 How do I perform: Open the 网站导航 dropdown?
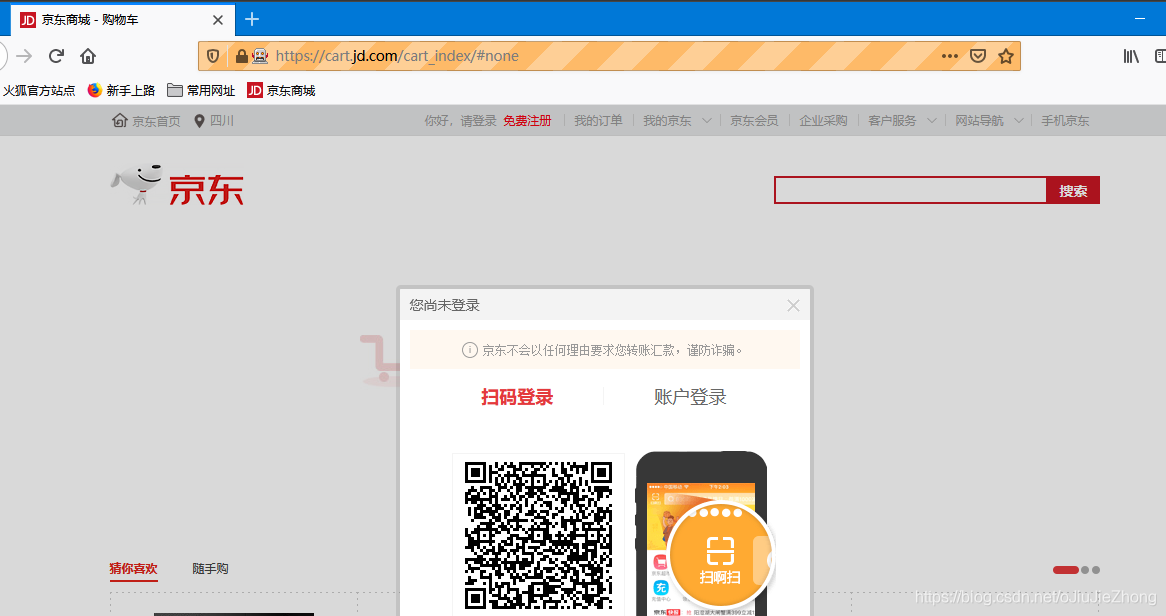tap(982, 120)
